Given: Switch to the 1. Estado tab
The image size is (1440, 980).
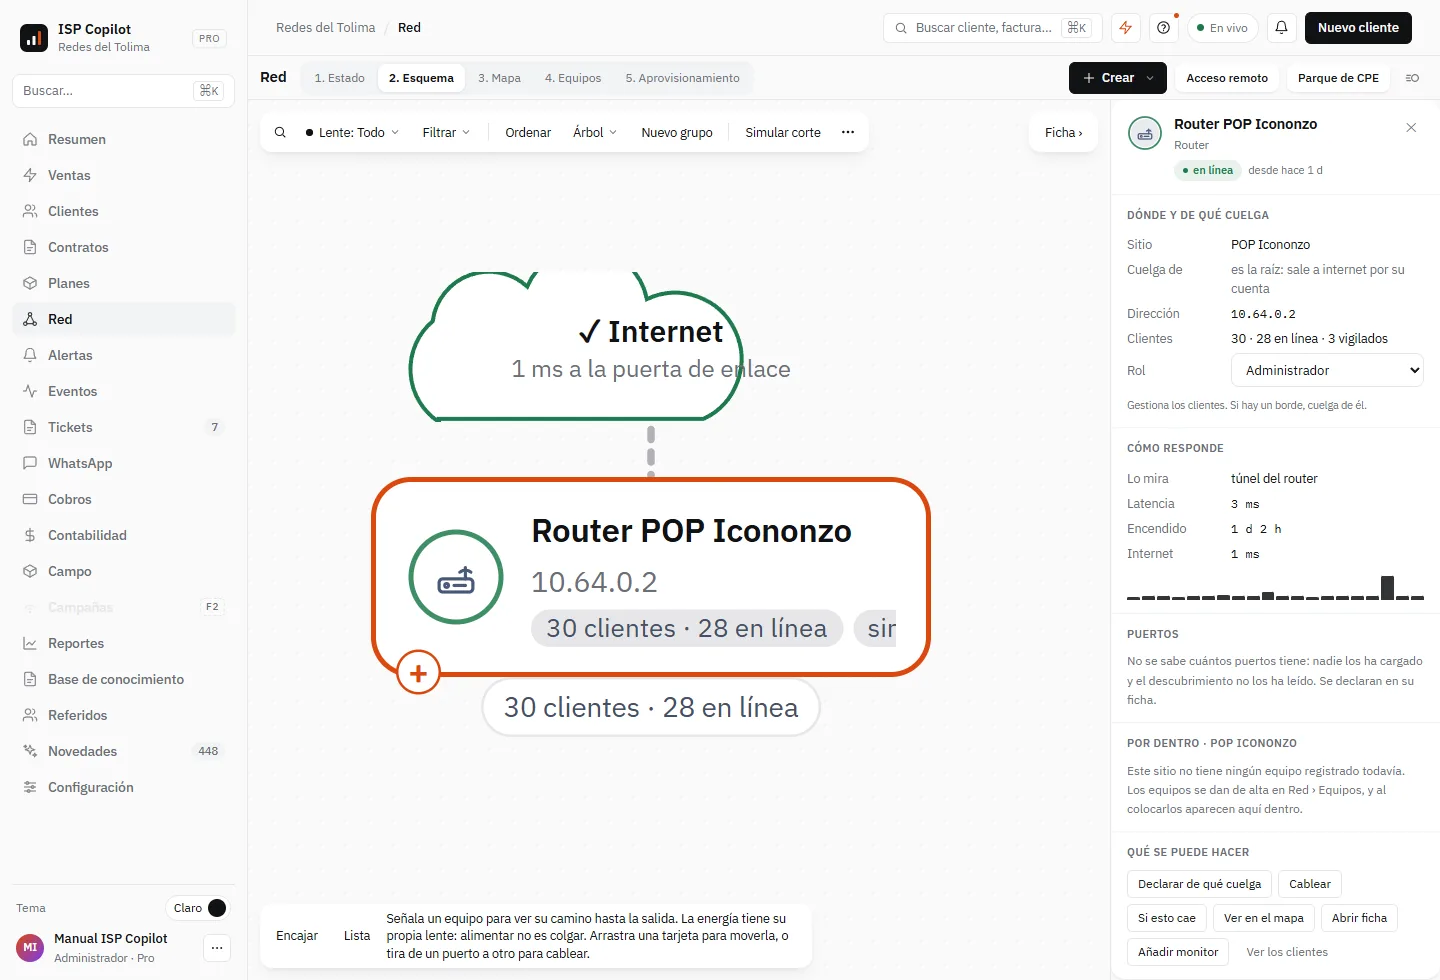Looking at the screenshot, I should point(340,78).
